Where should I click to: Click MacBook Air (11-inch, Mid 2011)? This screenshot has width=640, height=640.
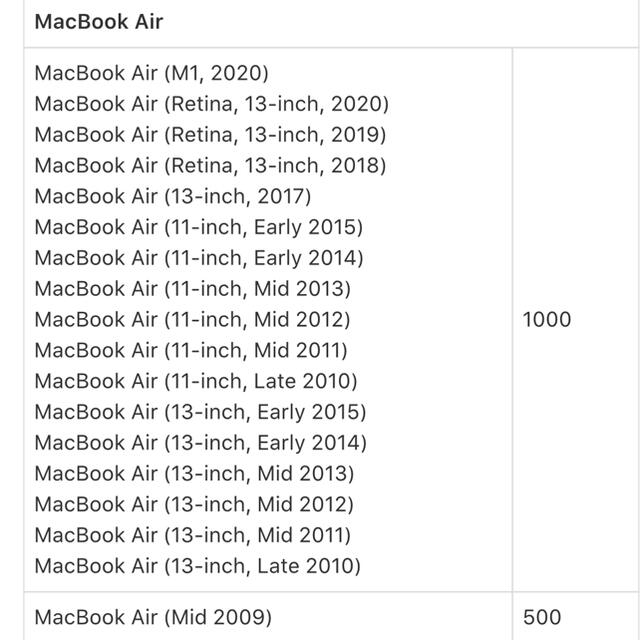(x=191, y=351)
